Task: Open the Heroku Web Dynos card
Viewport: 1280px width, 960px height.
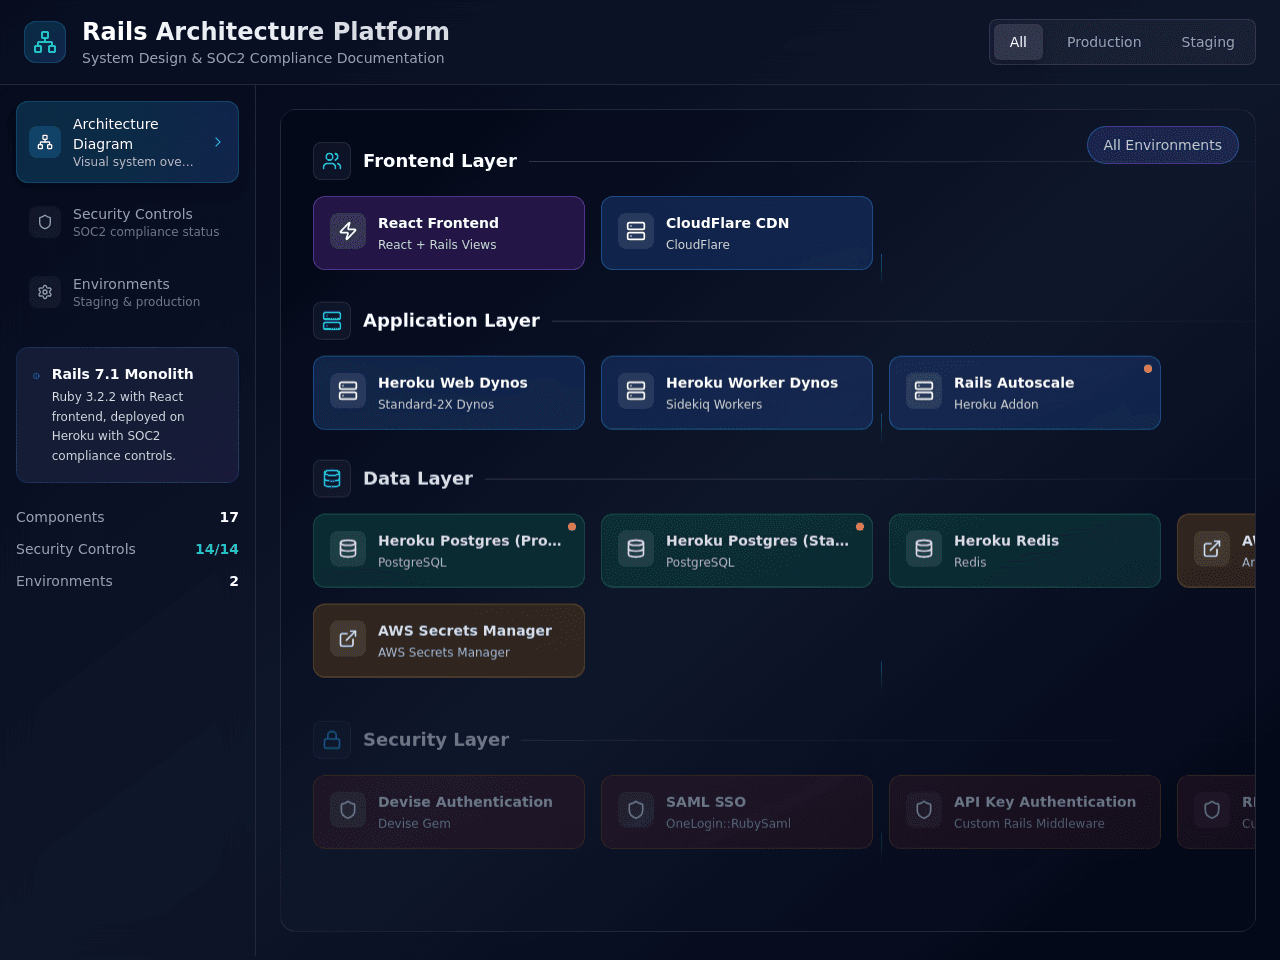Action: tap(449, 393)
